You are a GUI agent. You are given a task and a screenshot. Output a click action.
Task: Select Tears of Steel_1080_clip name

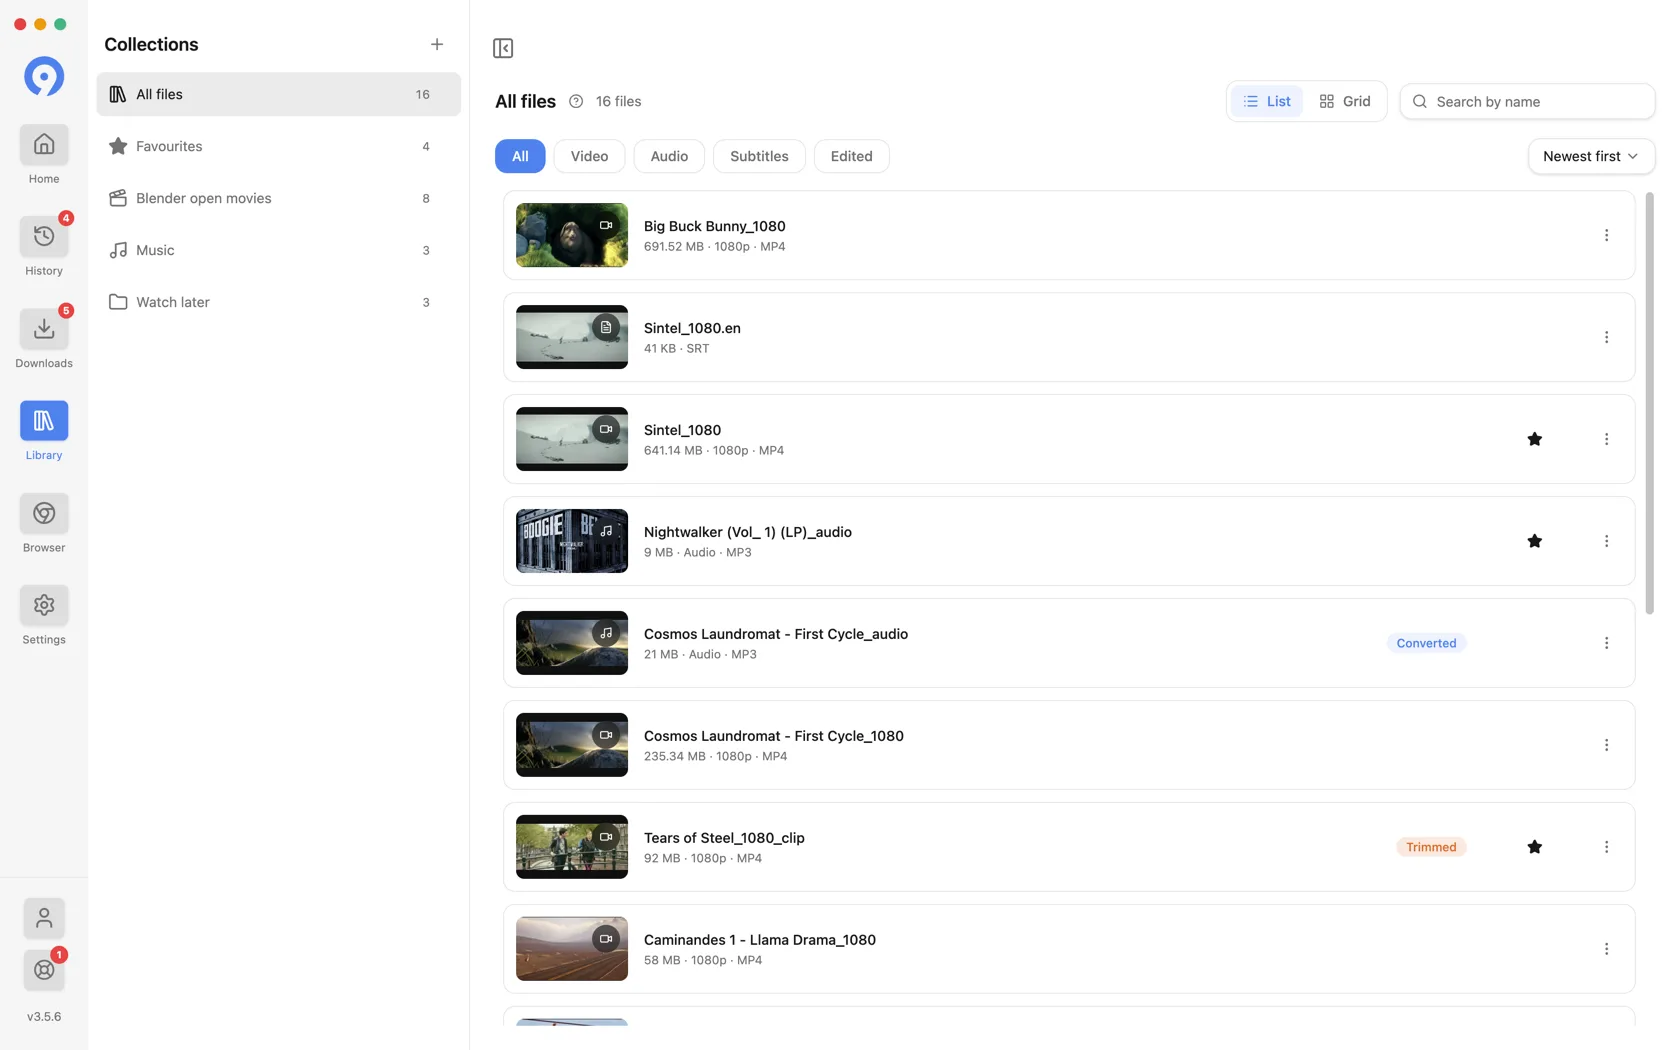724,838
